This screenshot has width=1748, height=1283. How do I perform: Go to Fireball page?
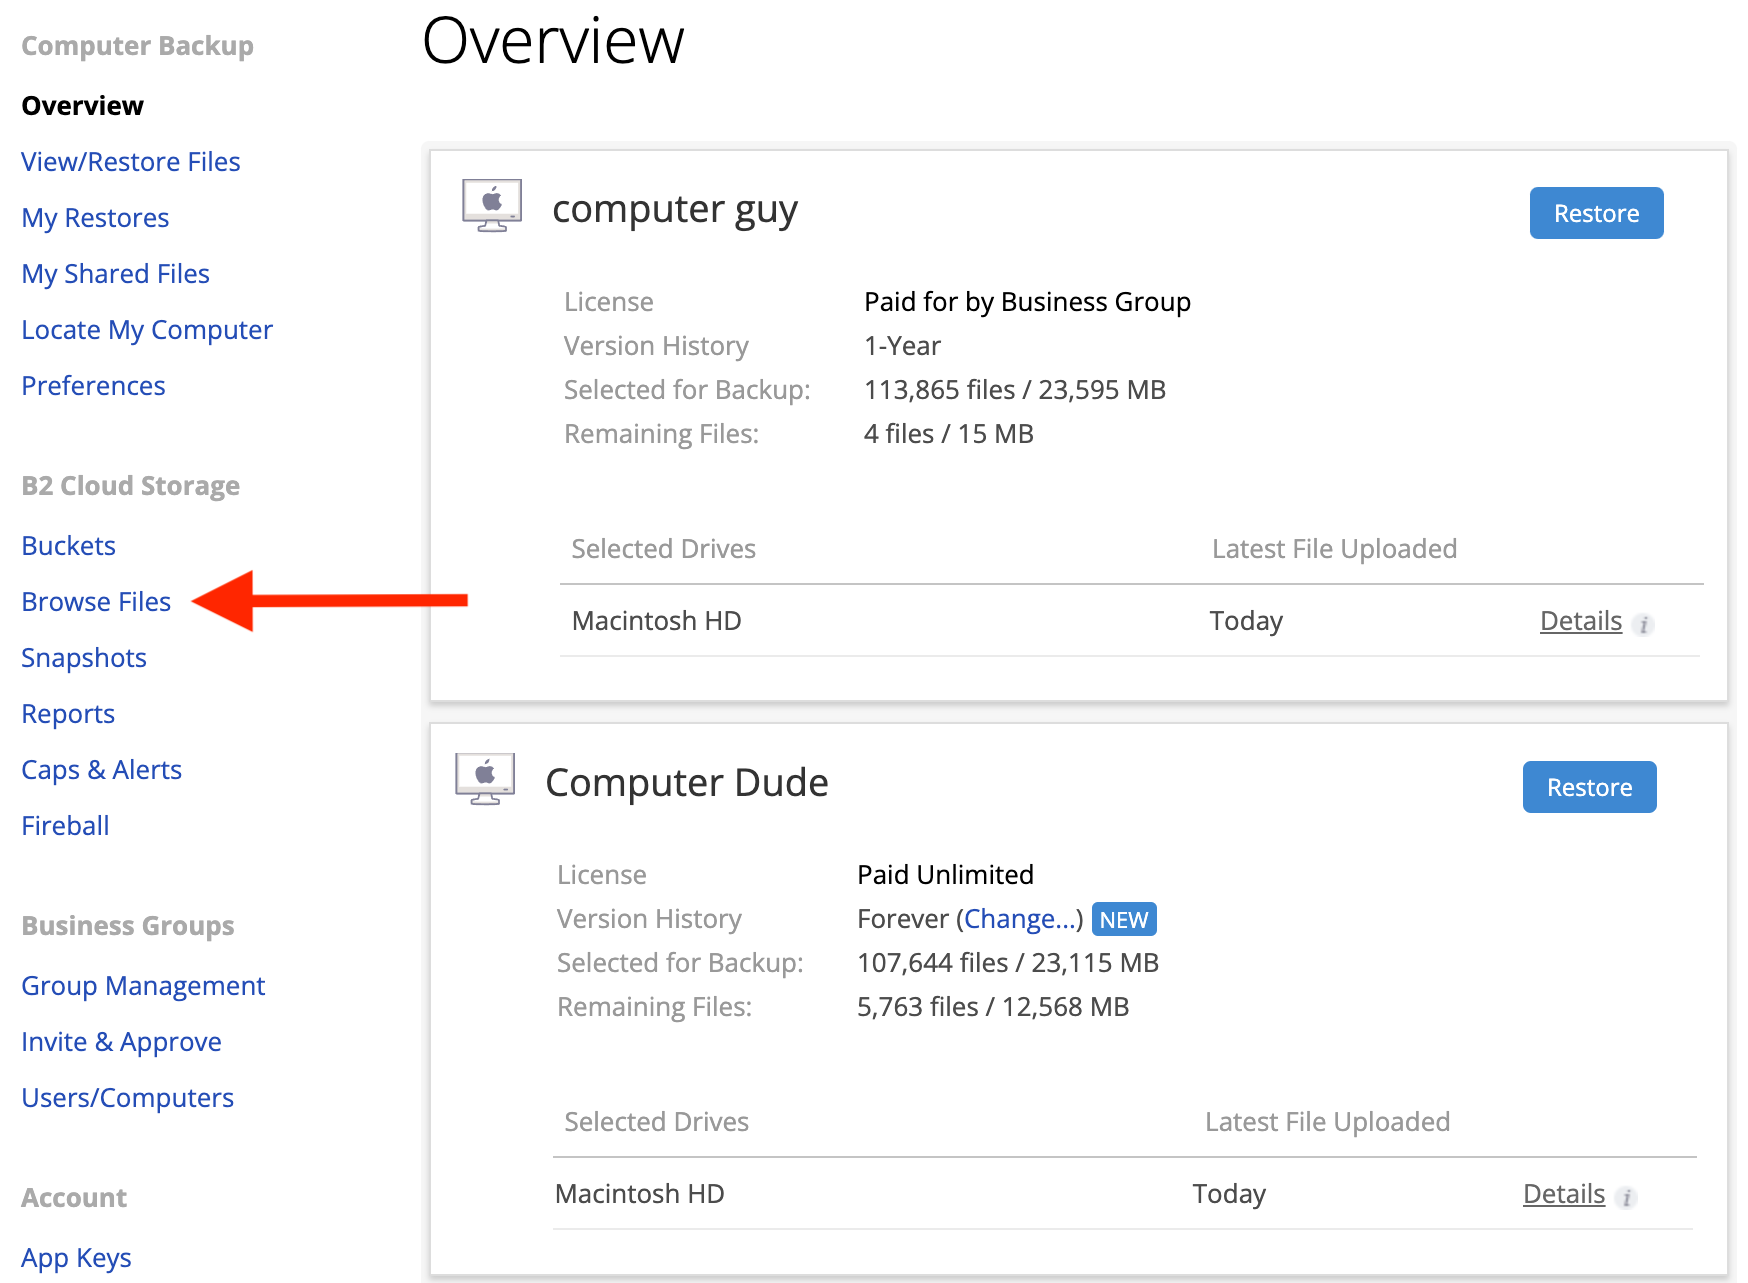(65, 826)
